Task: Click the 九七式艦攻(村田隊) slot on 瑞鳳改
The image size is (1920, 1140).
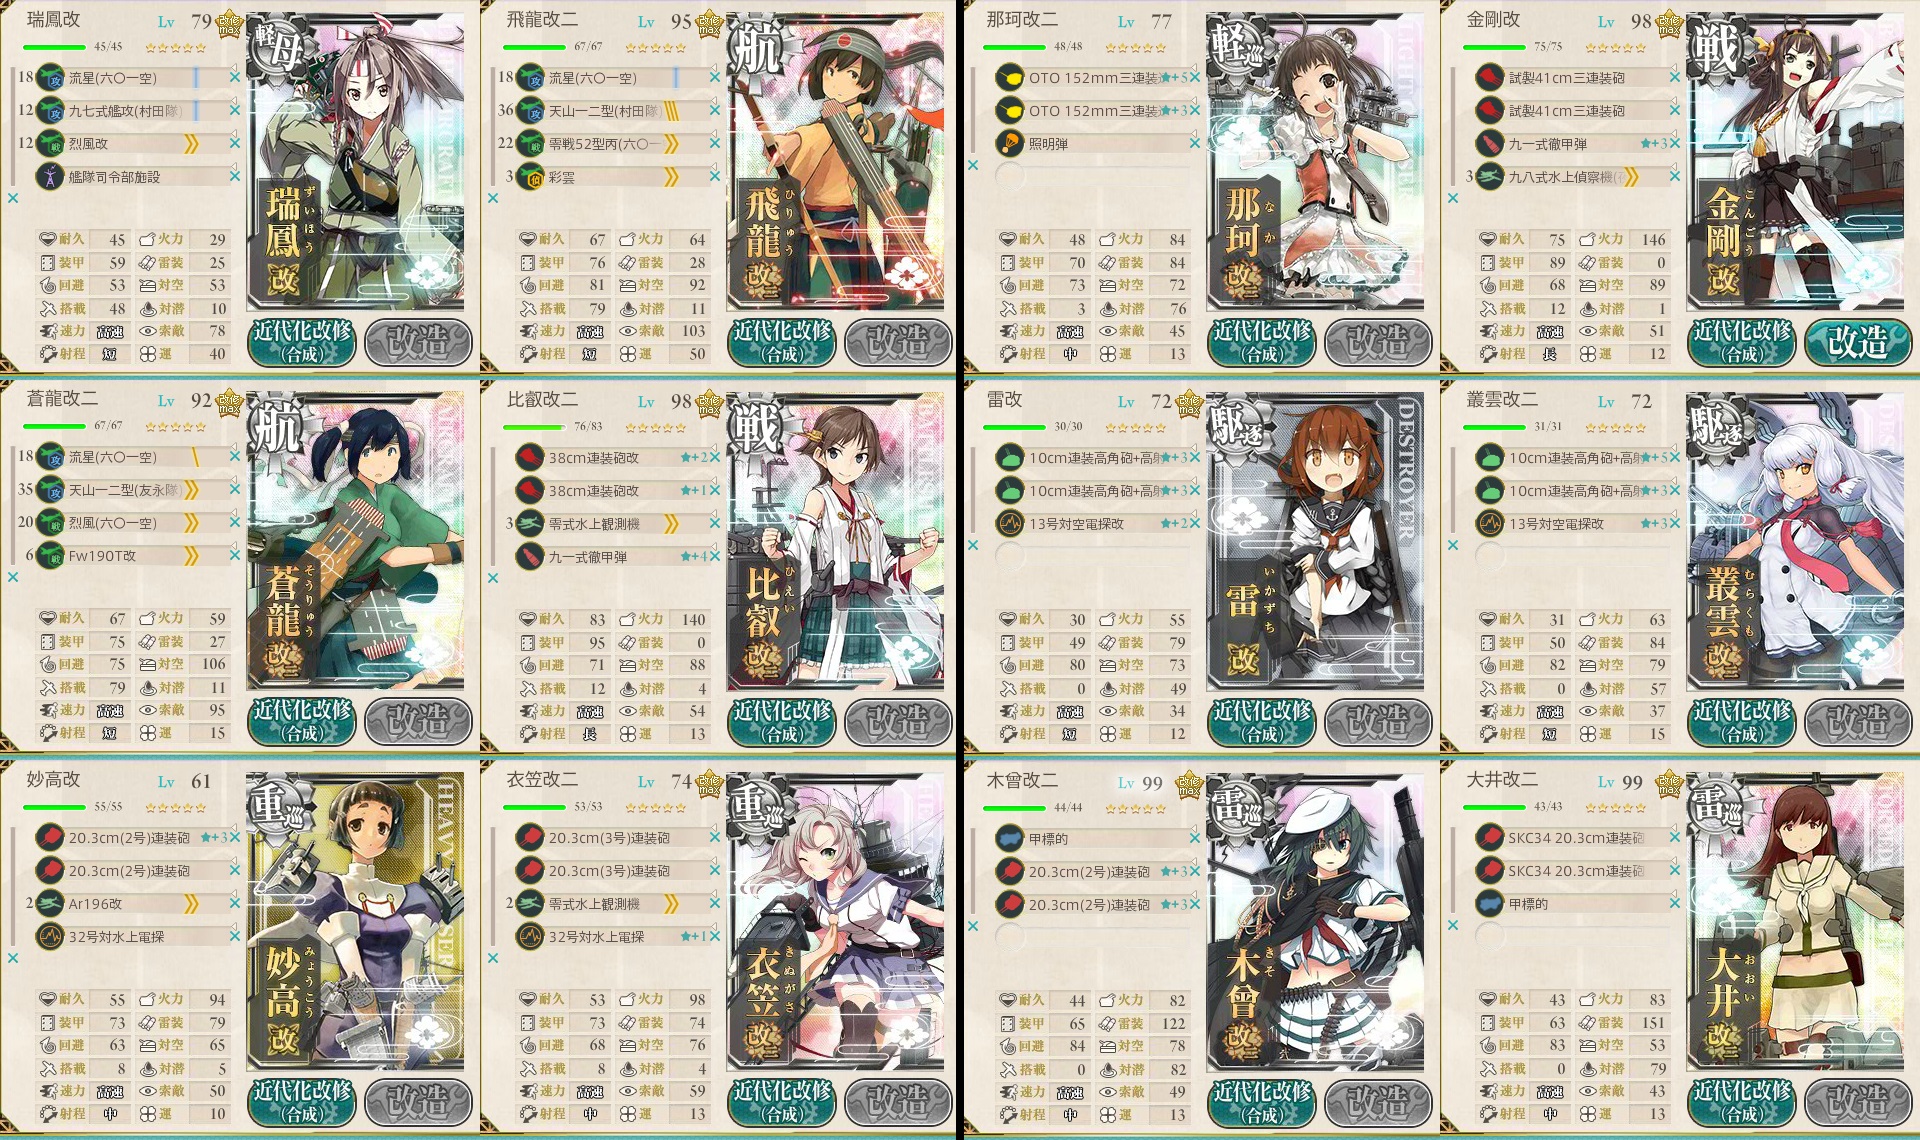Action: (136, 110)
